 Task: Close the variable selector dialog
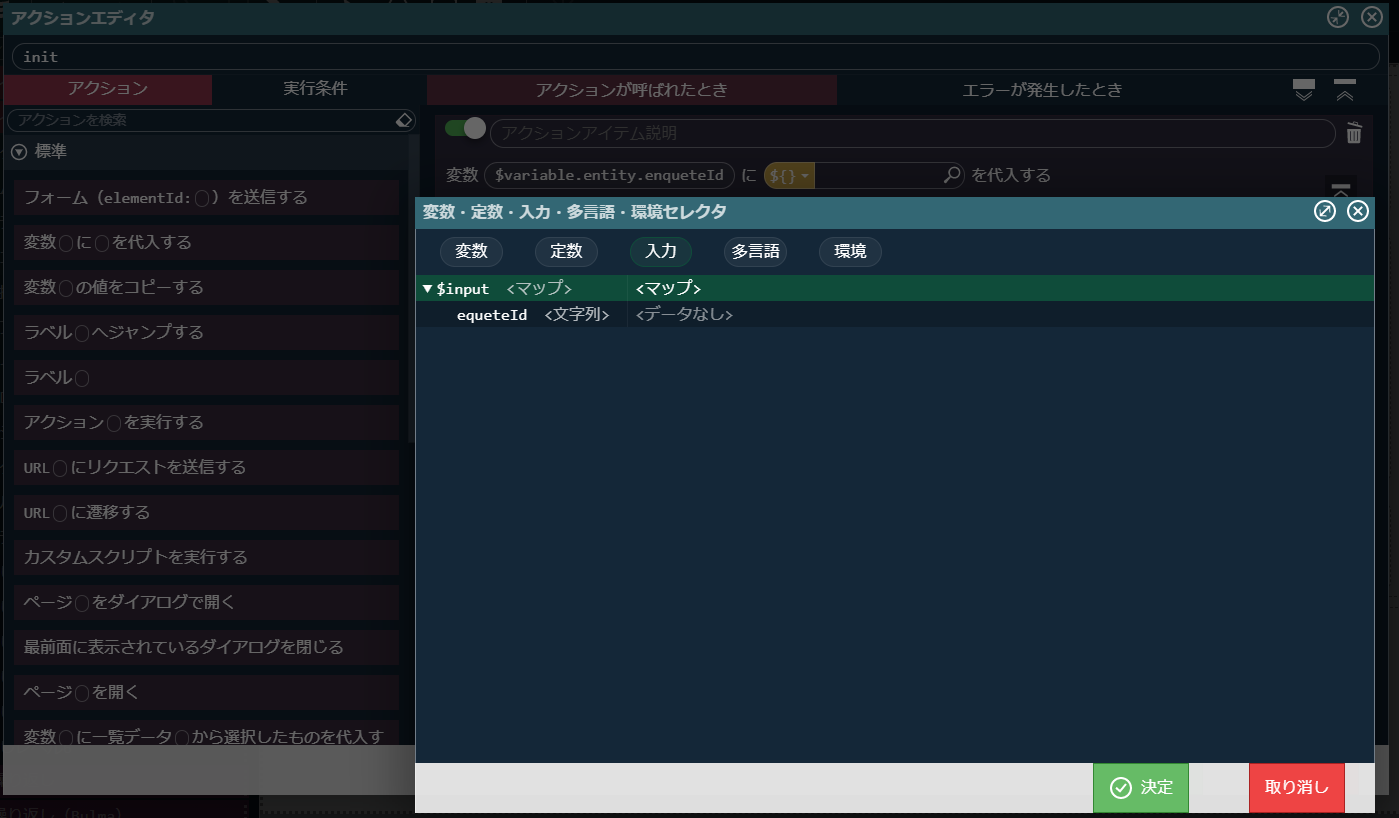(1357, 211)
